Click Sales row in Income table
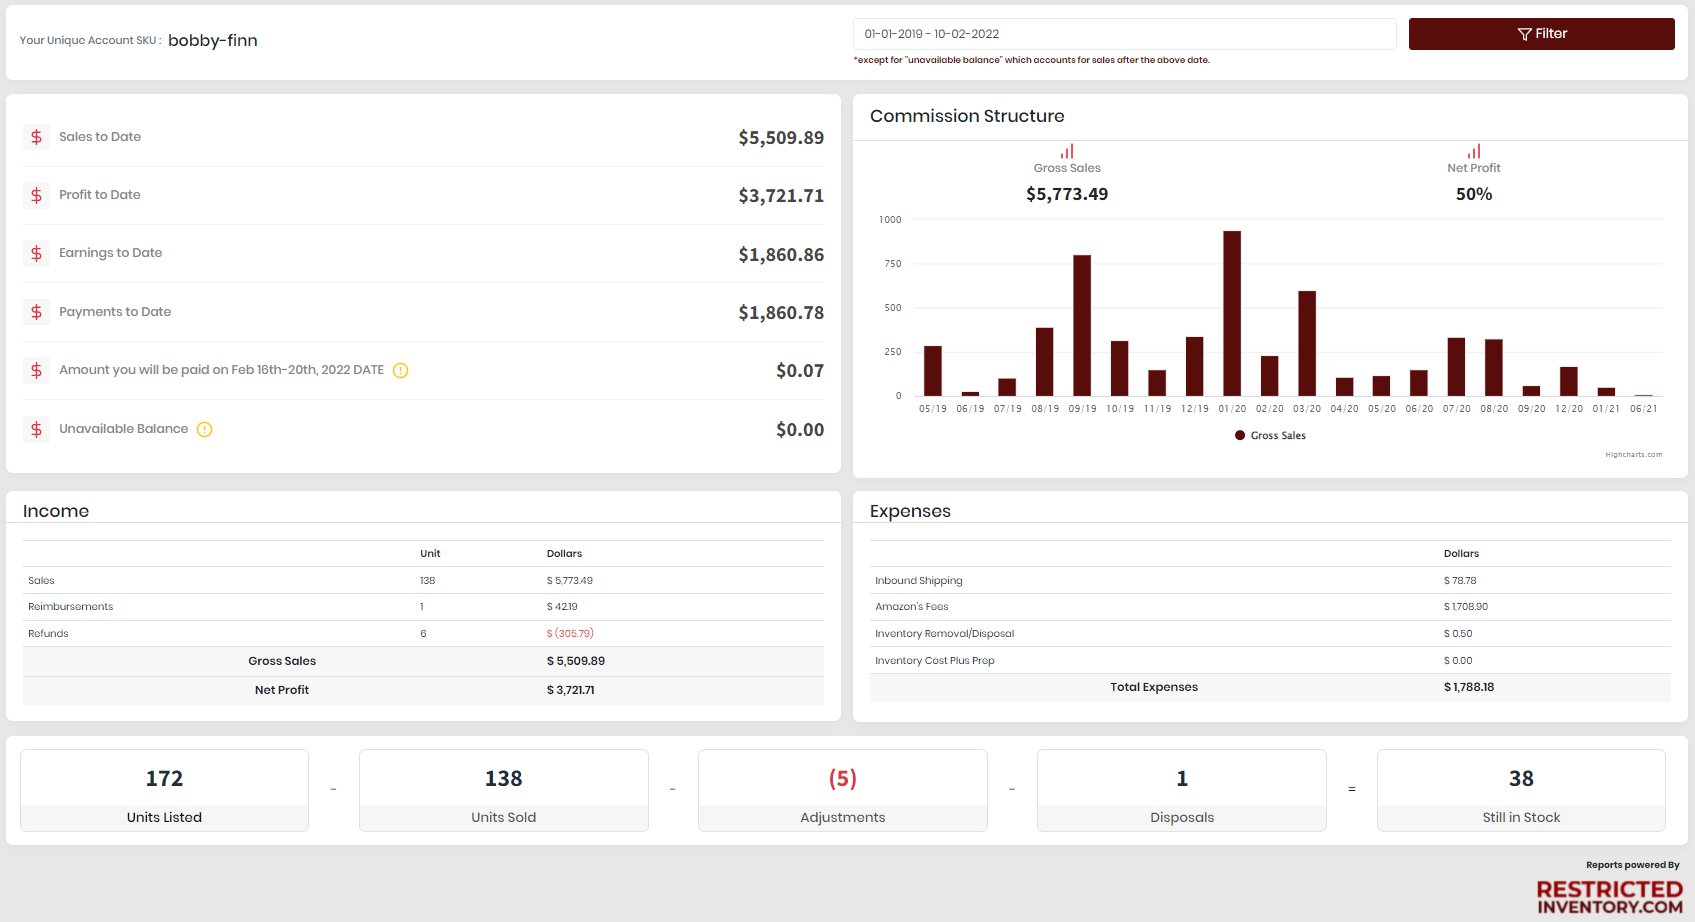The width and height of the screenshot is (1695, 922). coord(424,581)
